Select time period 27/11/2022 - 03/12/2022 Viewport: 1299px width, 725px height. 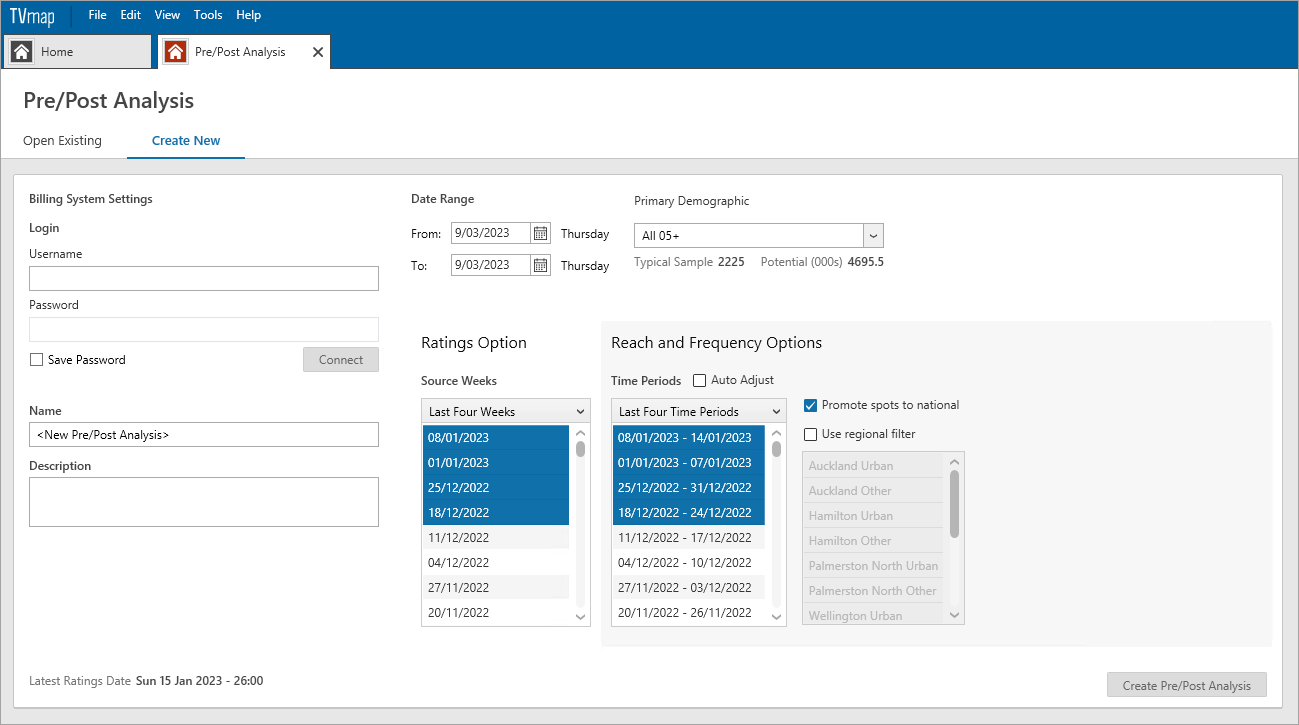(689, 587)
